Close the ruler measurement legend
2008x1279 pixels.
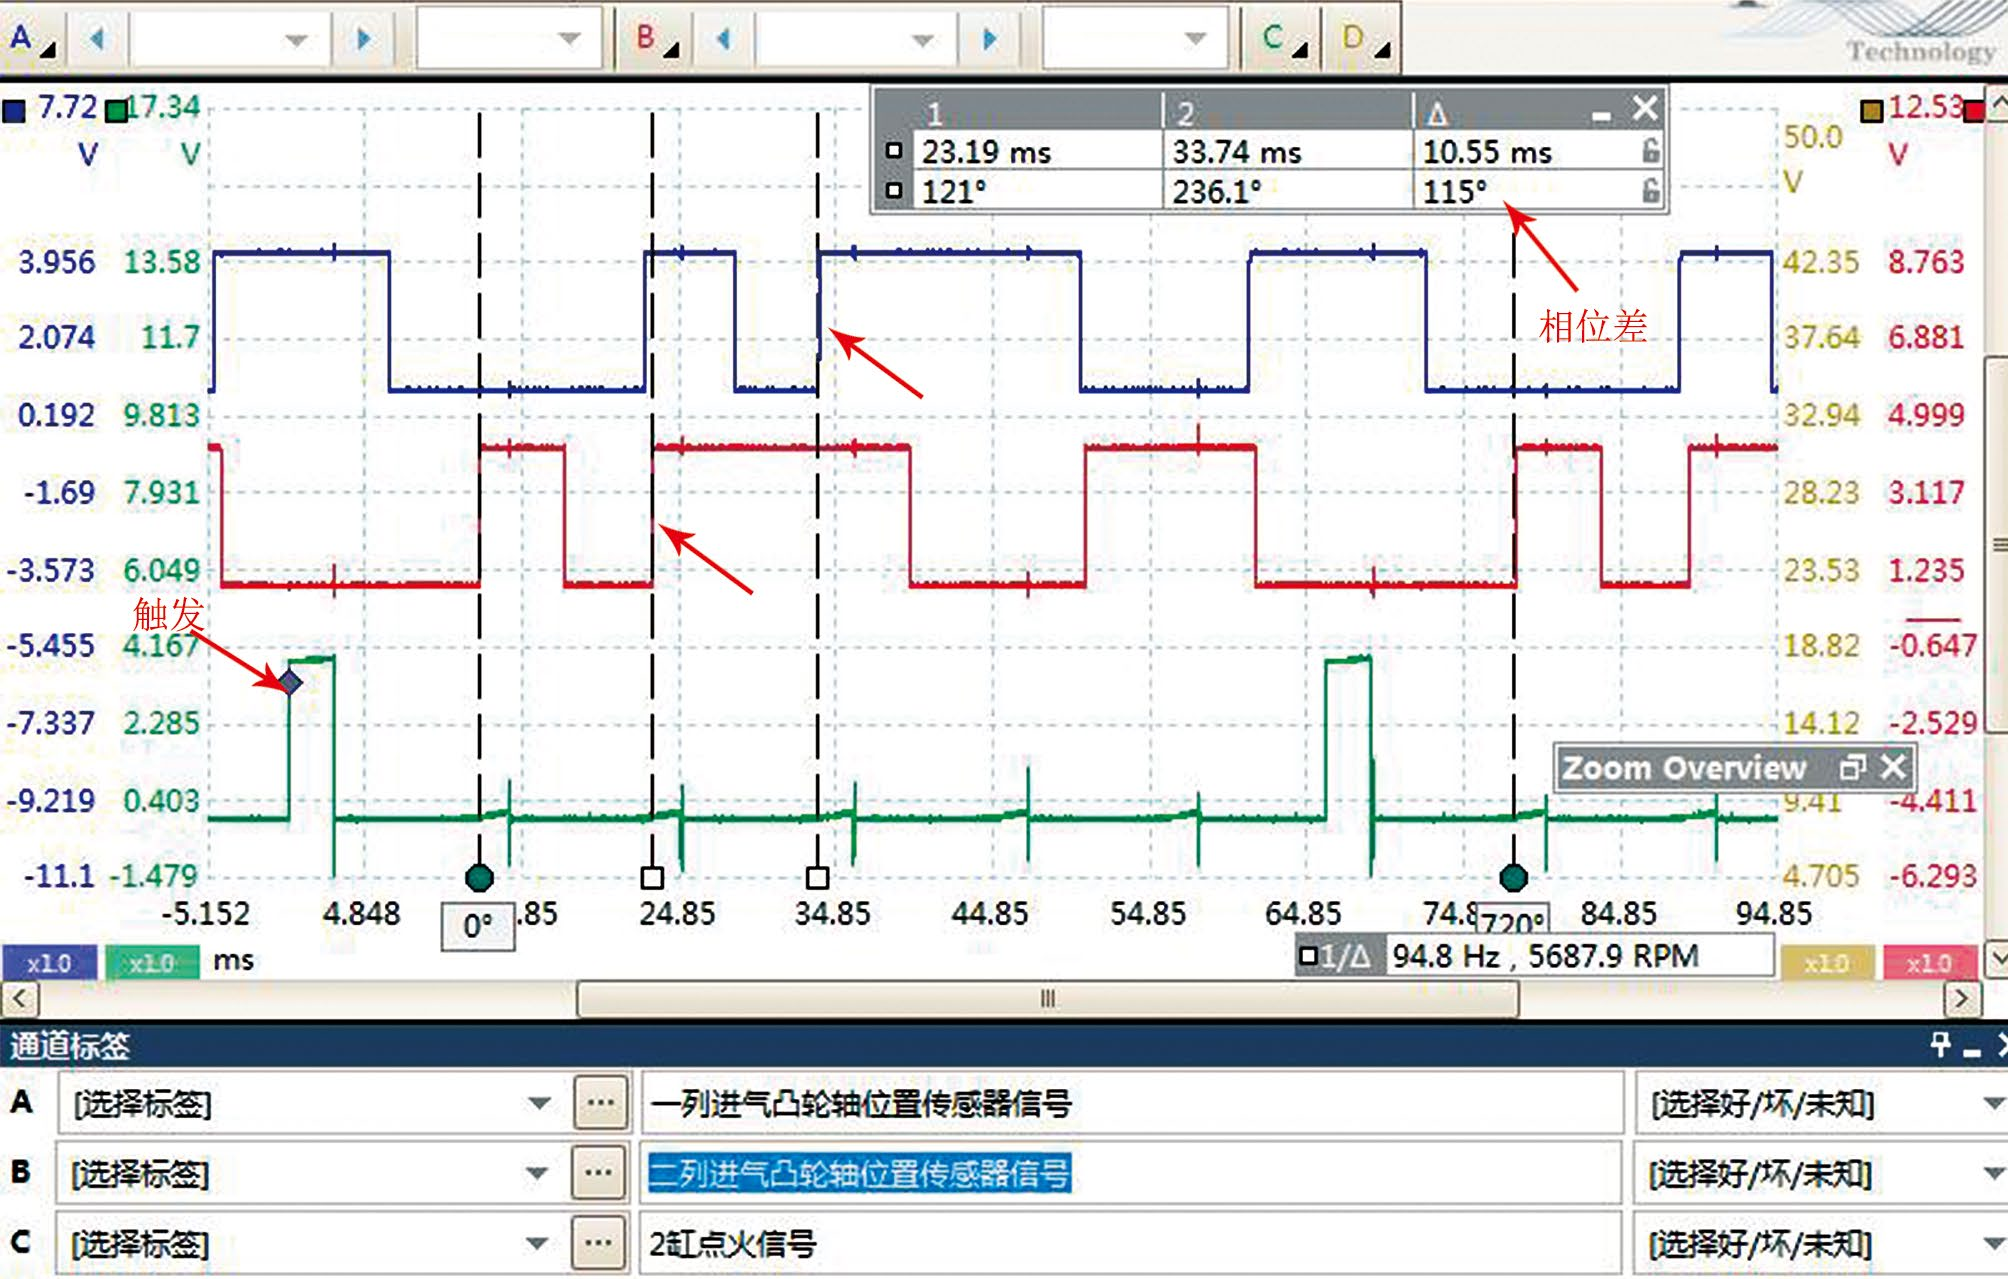(1644, 108)
